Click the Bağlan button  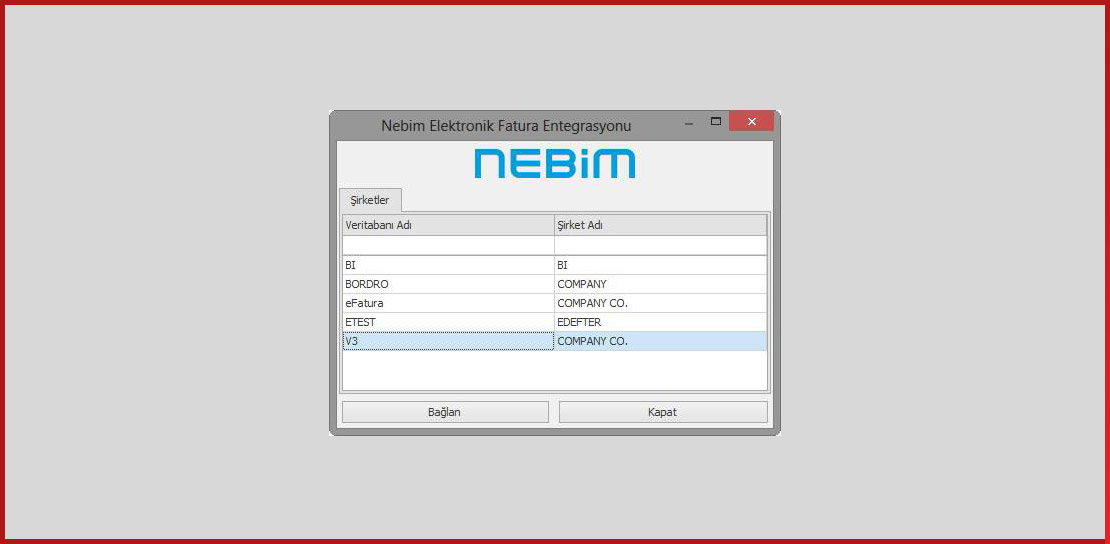445,412
